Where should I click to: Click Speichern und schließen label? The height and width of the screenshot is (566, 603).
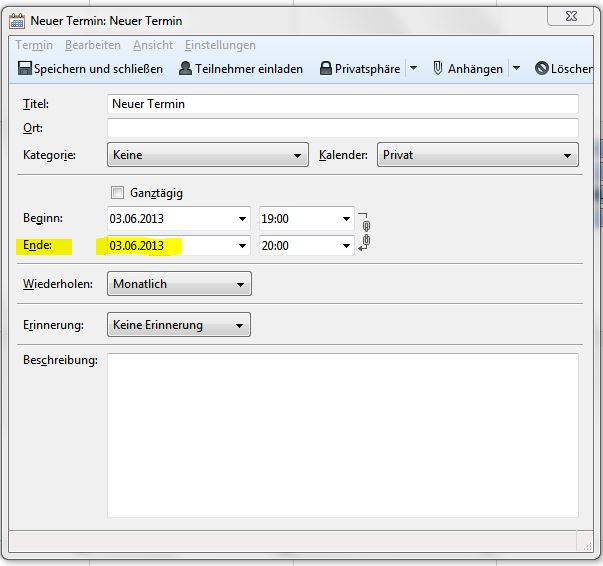(98, 69)
